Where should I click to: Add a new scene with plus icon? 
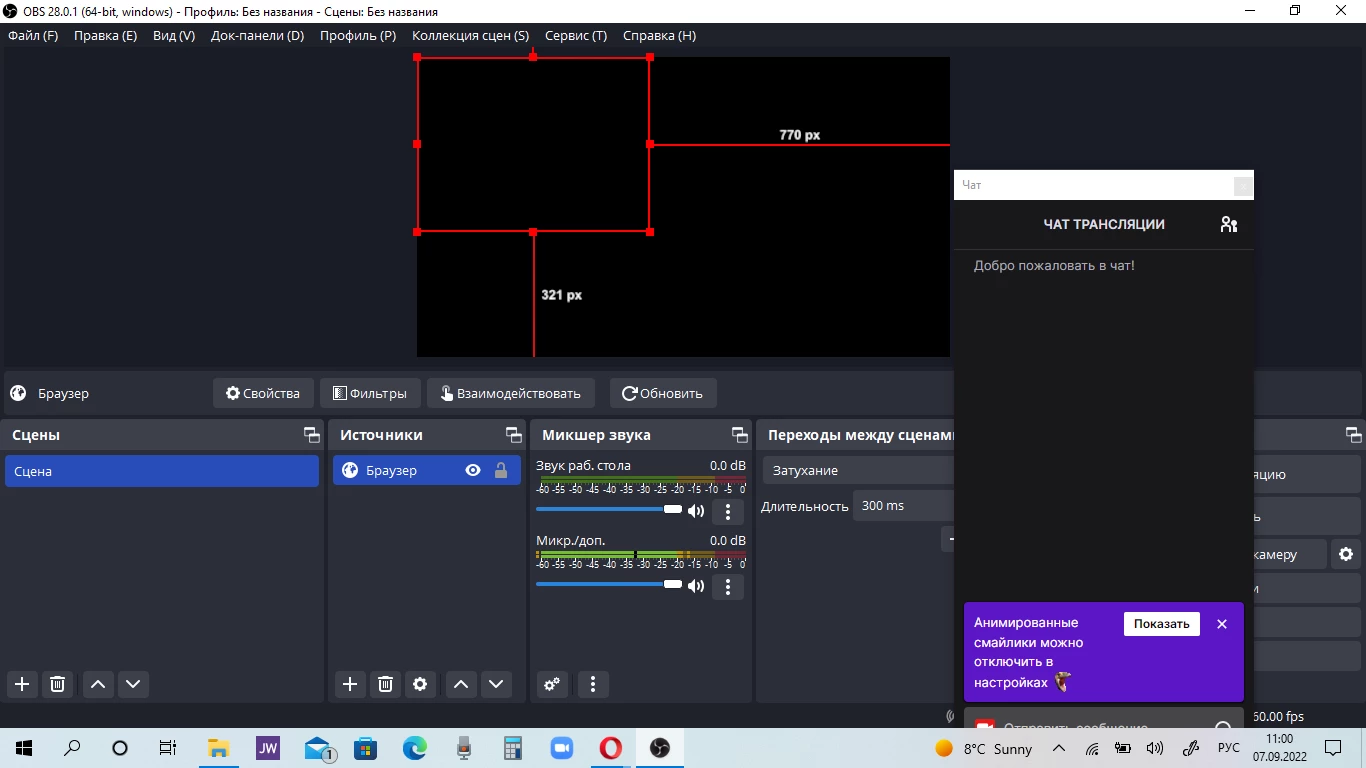[x=22, y=684]
